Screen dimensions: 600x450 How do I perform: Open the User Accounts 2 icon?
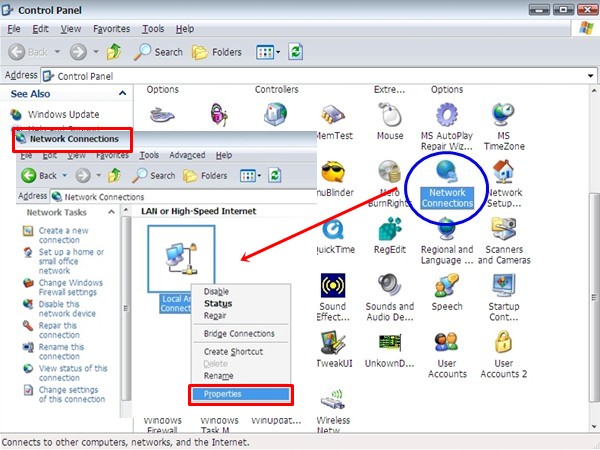(x=504, y=354)
